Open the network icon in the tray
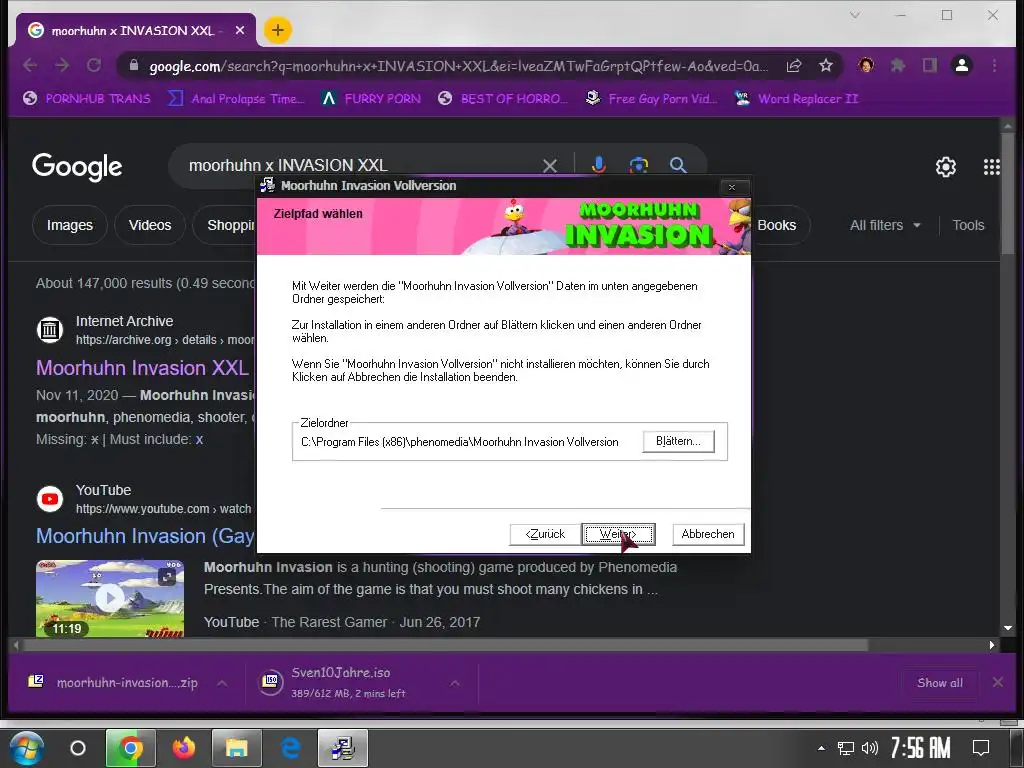Image resolution: width=1024 pixels, height=768 pixels. tap(846, 748)
